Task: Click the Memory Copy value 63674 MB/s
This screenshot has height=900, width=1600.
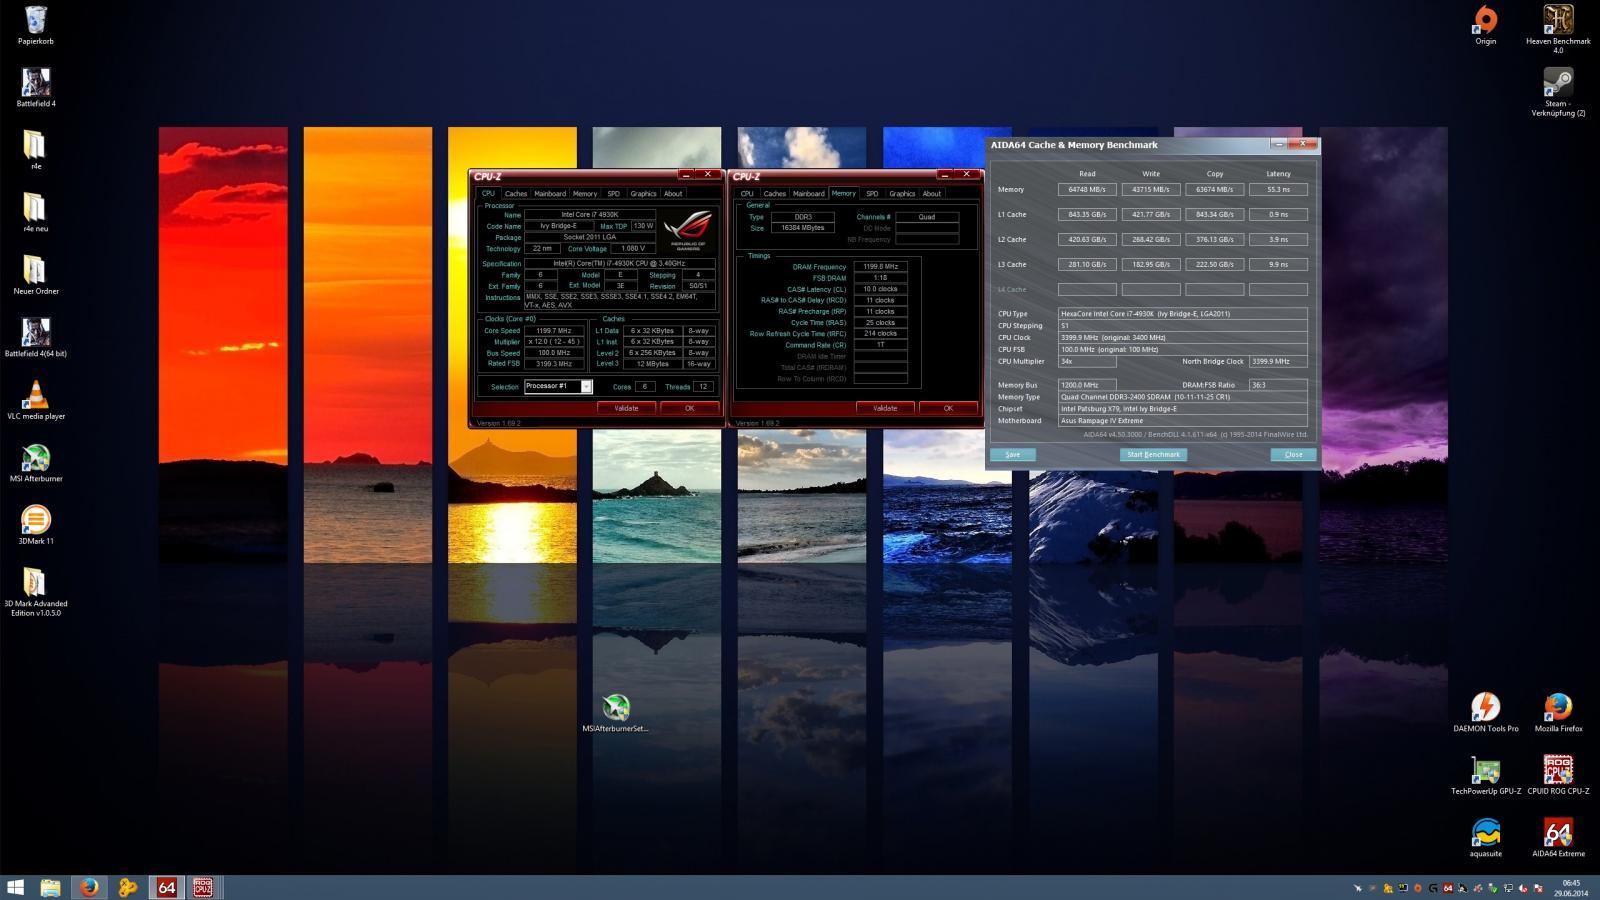Action: coord(1215,189)
